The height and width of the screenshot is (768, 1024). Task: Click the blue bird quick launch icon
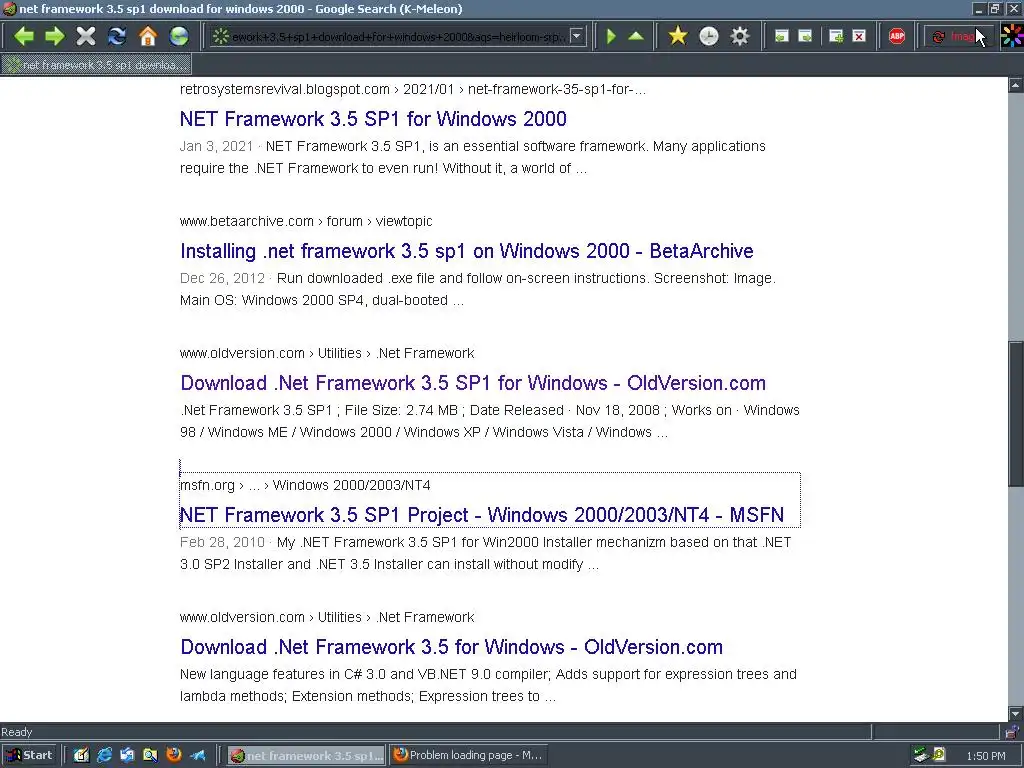(197, 756)
